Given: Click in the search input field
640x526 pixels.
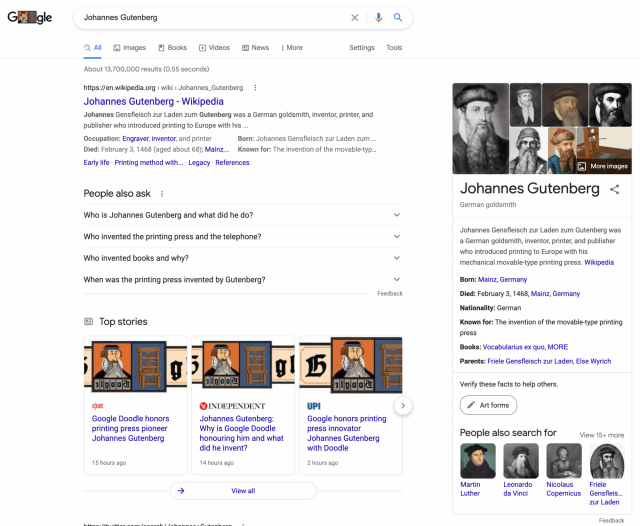Looking at the screenshot, I should tap(212, 18).
